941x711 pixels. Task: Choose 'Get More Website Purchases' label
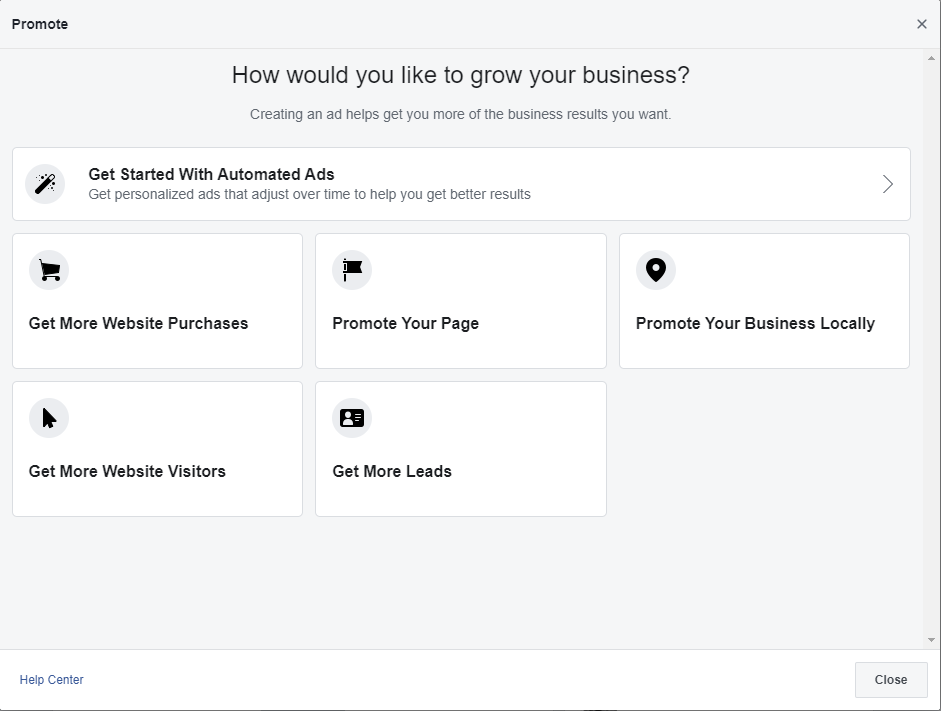pyautogui.click(x=138, y=323)
